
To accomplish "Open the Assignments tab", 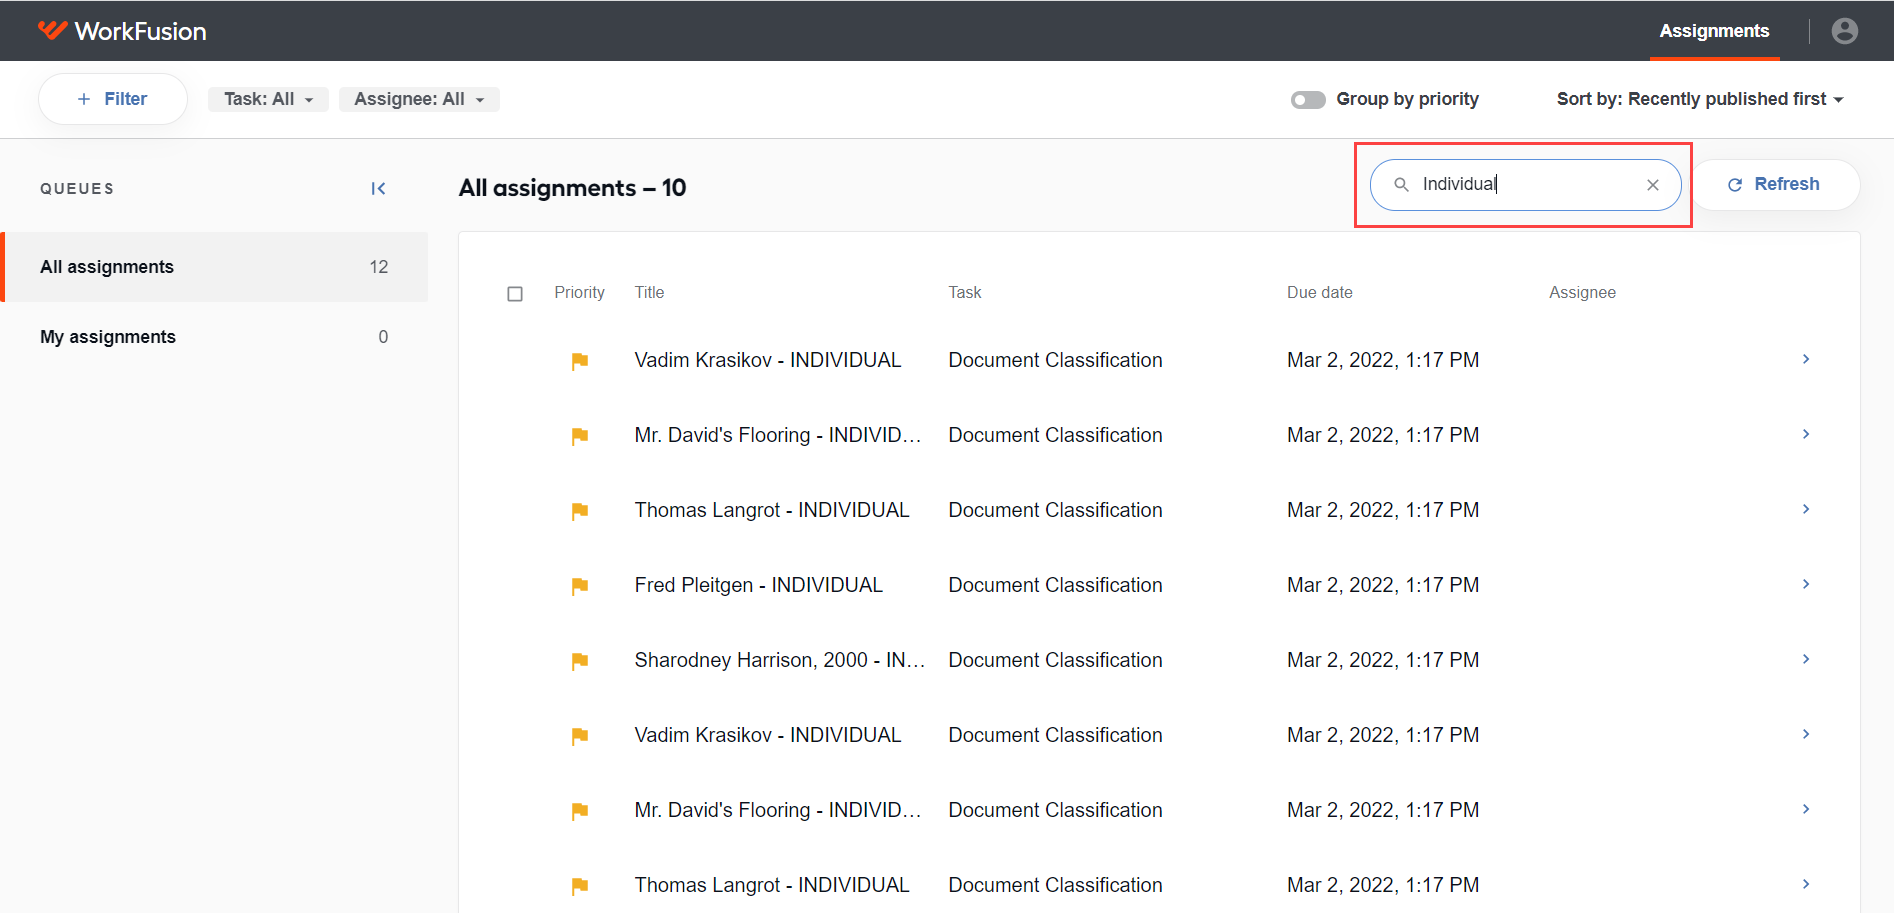I will tap(1714, 31).
